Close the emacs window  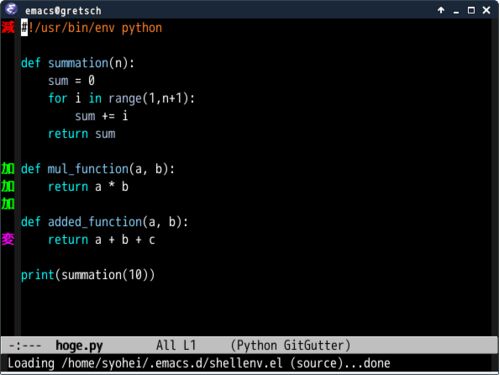[x=486, y=10]
